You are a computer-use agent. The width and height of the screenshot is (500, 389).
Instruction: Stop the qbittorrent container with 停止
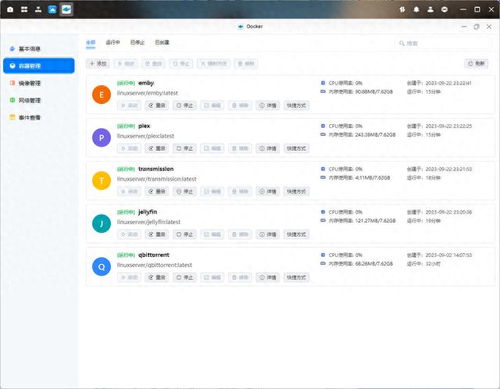pyautogui.click(x=185, y=277)
